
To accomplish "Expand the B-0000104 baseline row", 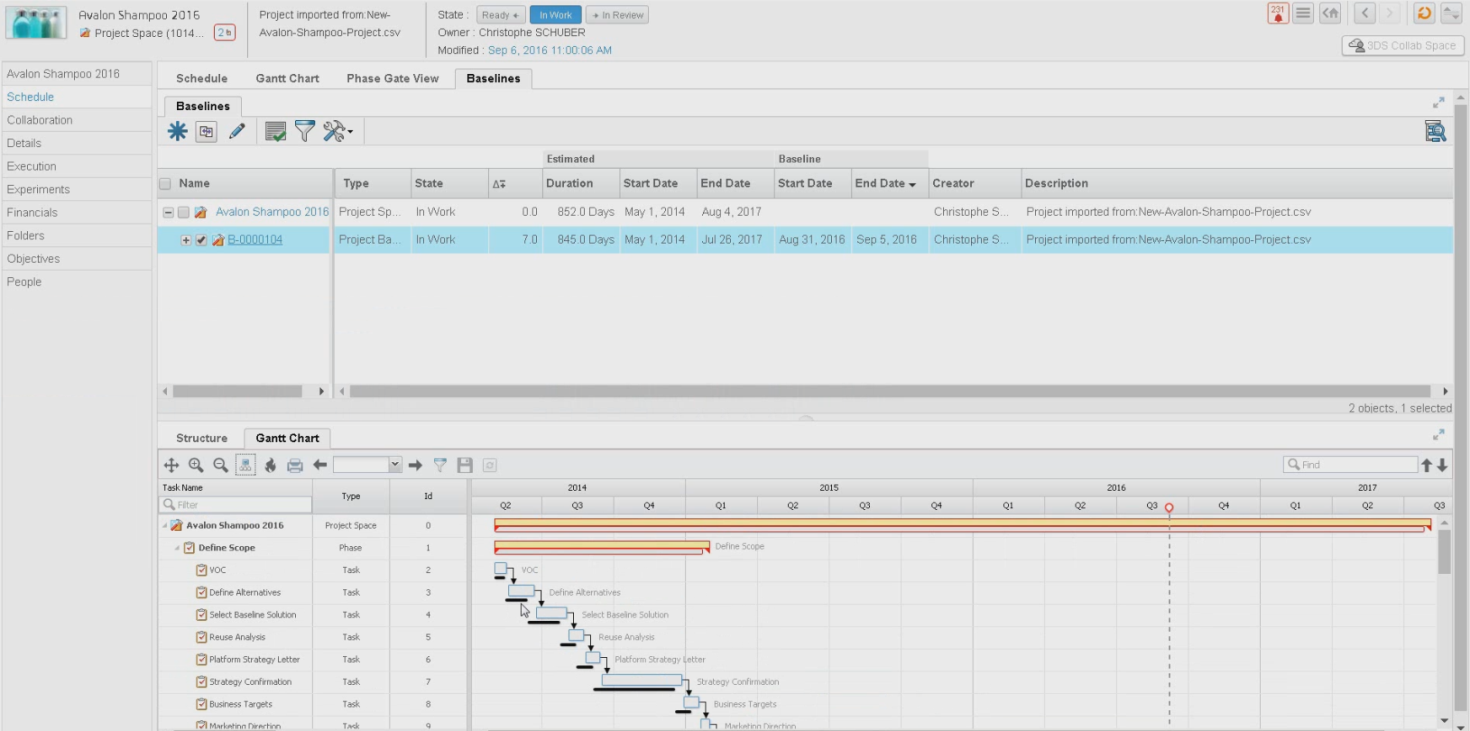I will (x=186, y=240).
